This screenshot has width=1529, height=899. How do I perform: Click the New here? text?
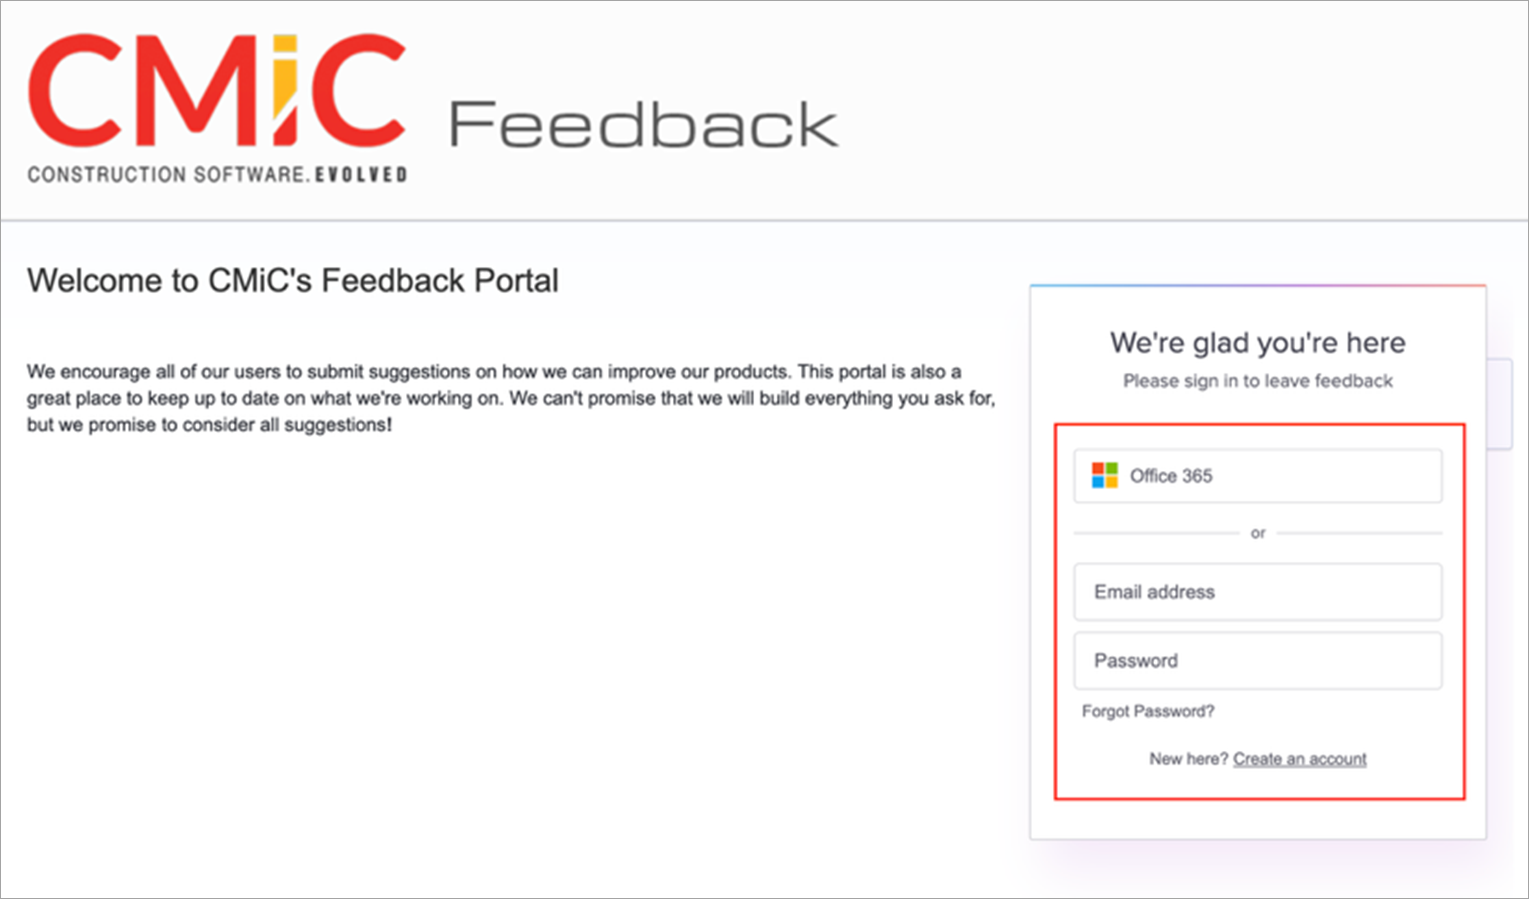tap(1188, 759)
